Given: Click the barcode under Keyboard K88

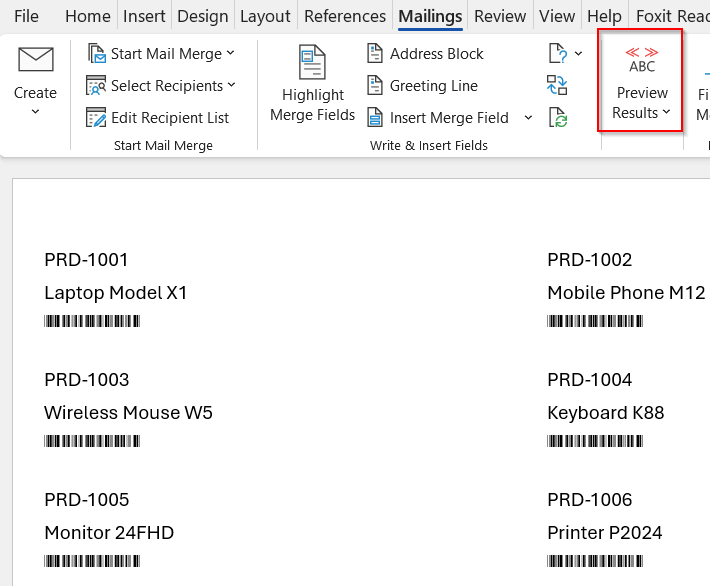Looking at the screenshot, I should (595, 441).
